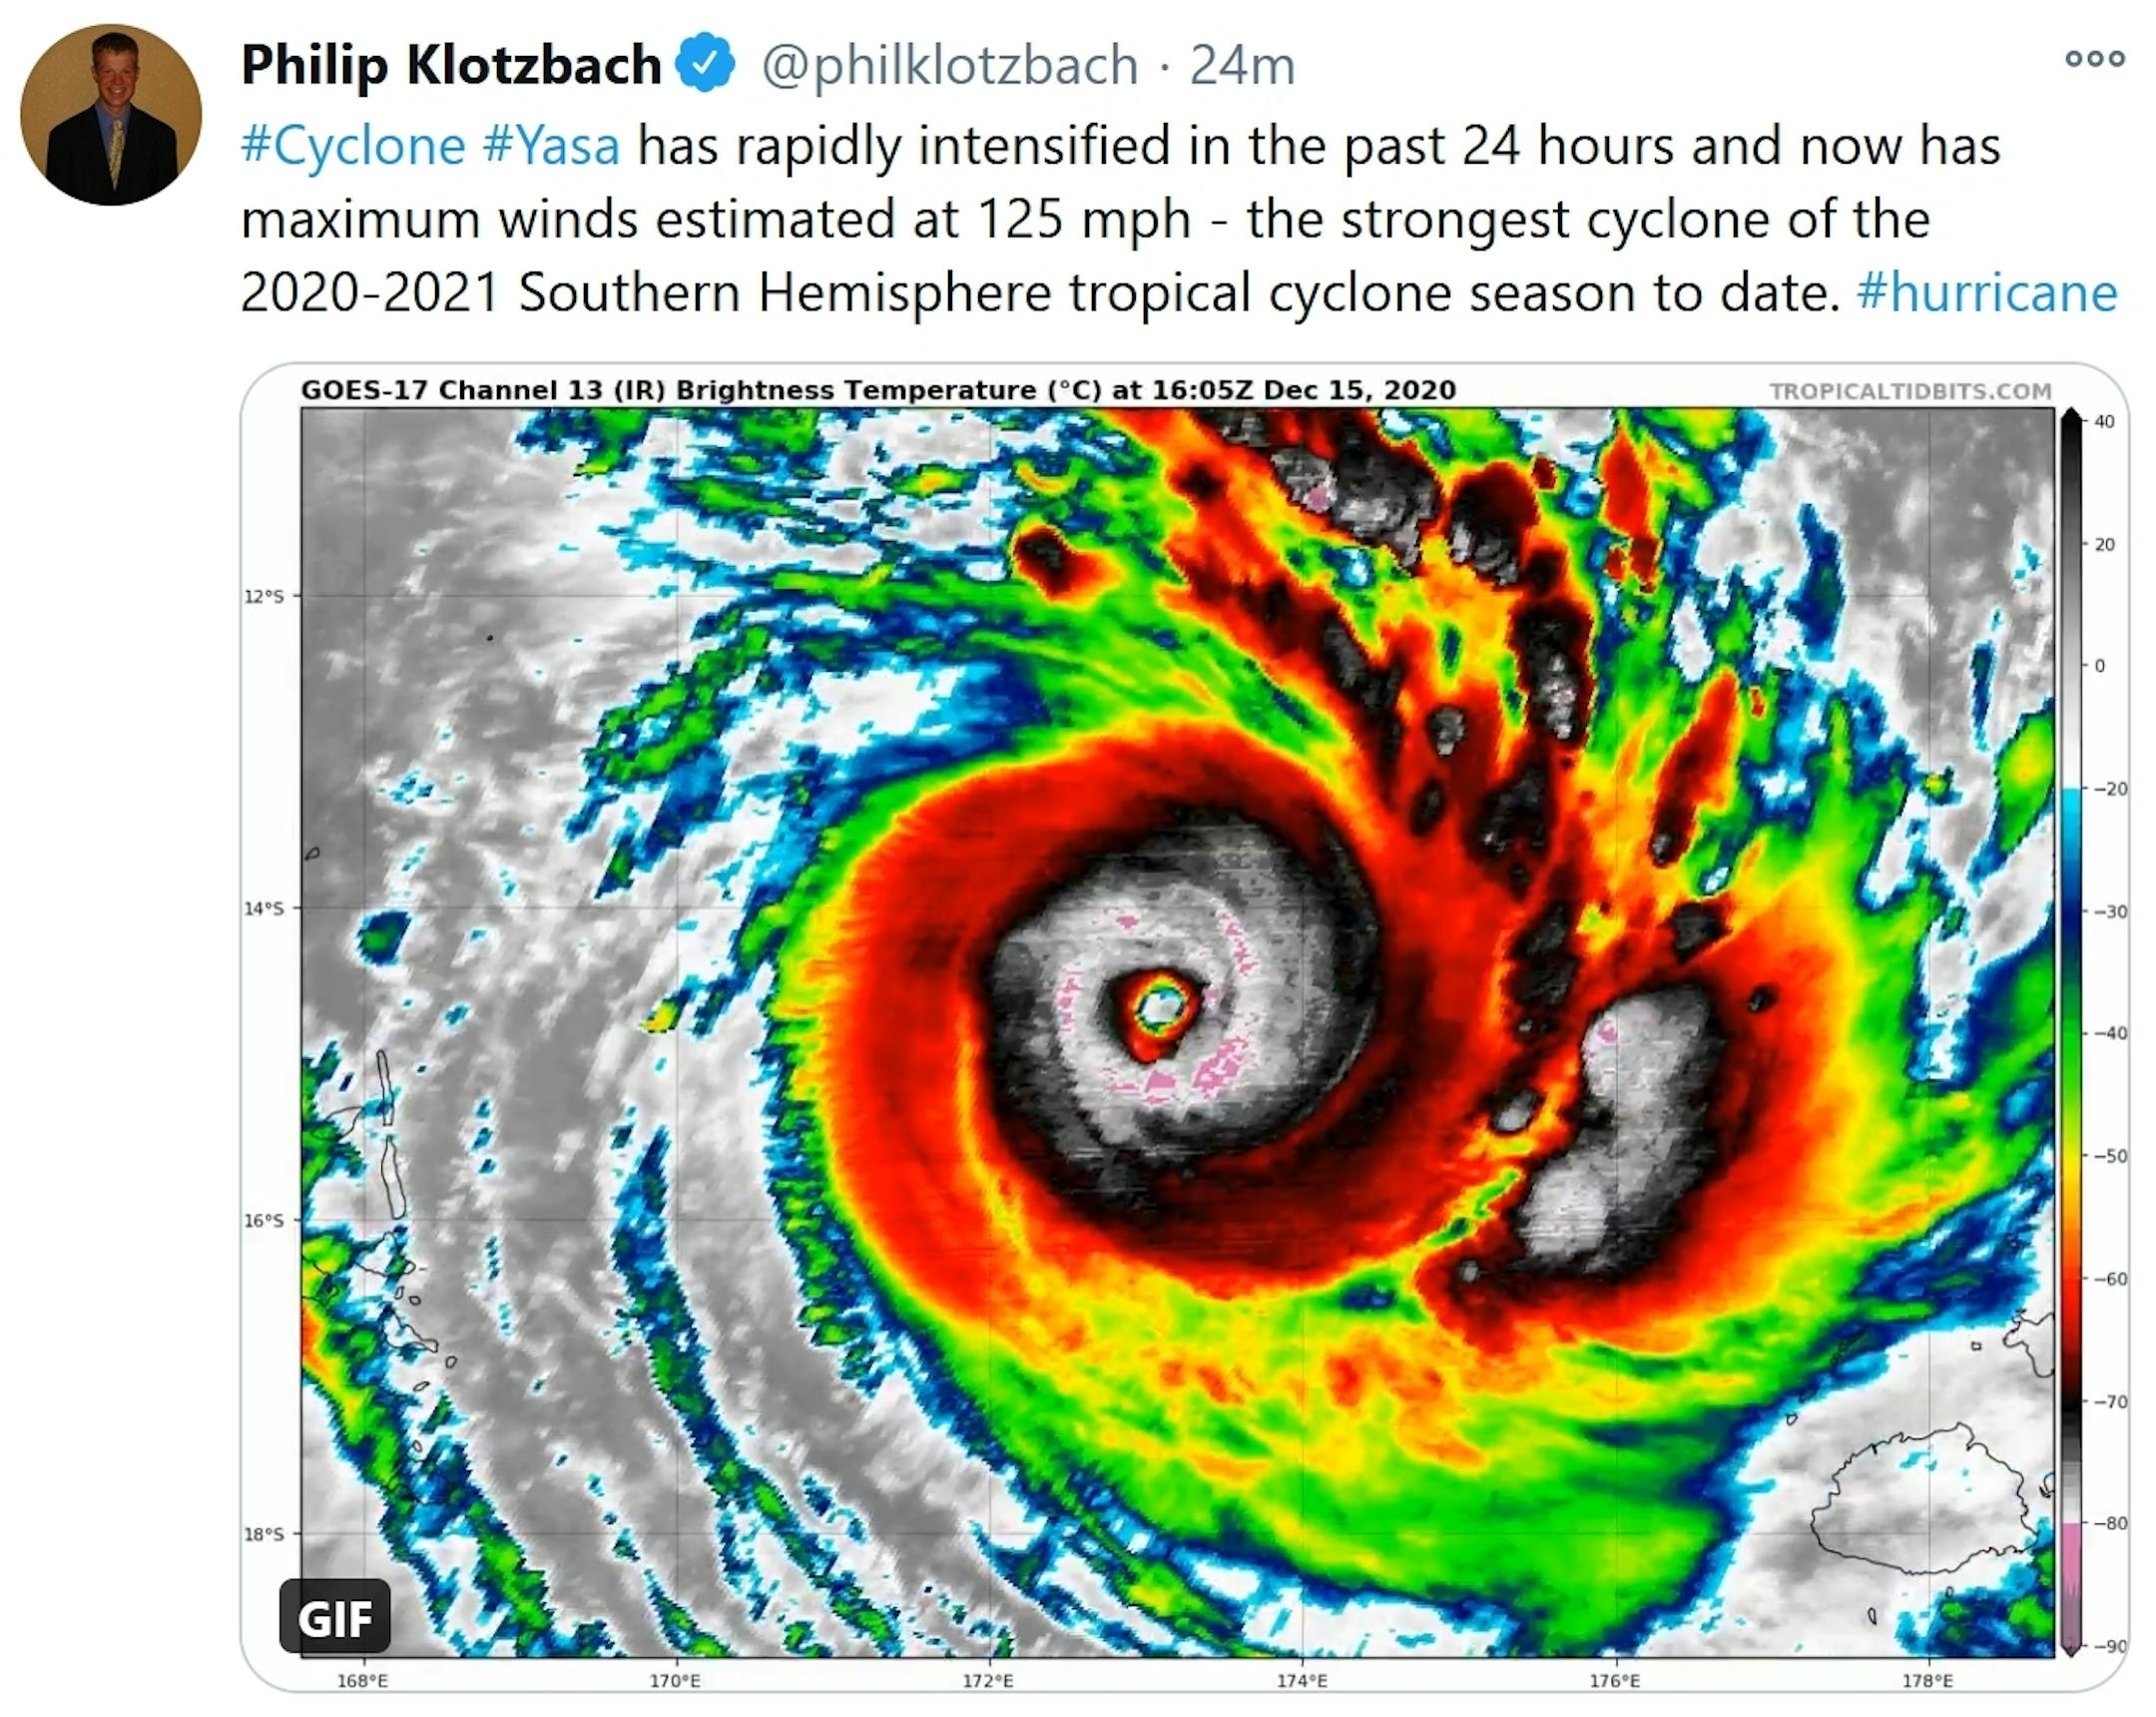Open the tweet's three-dot more options menu
This screenshot has width=2156, height=1717.
pyautogui.click(x=2094, y=59)
